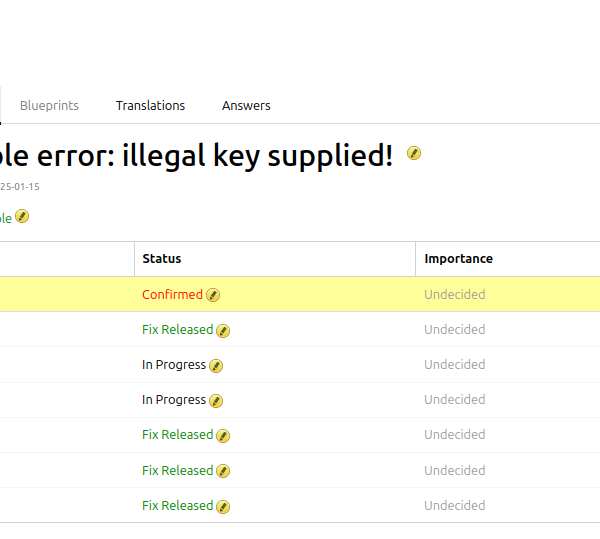Click the pencil icon beside the first In Progress
The image size is (600, 539).
pos(216,366)
